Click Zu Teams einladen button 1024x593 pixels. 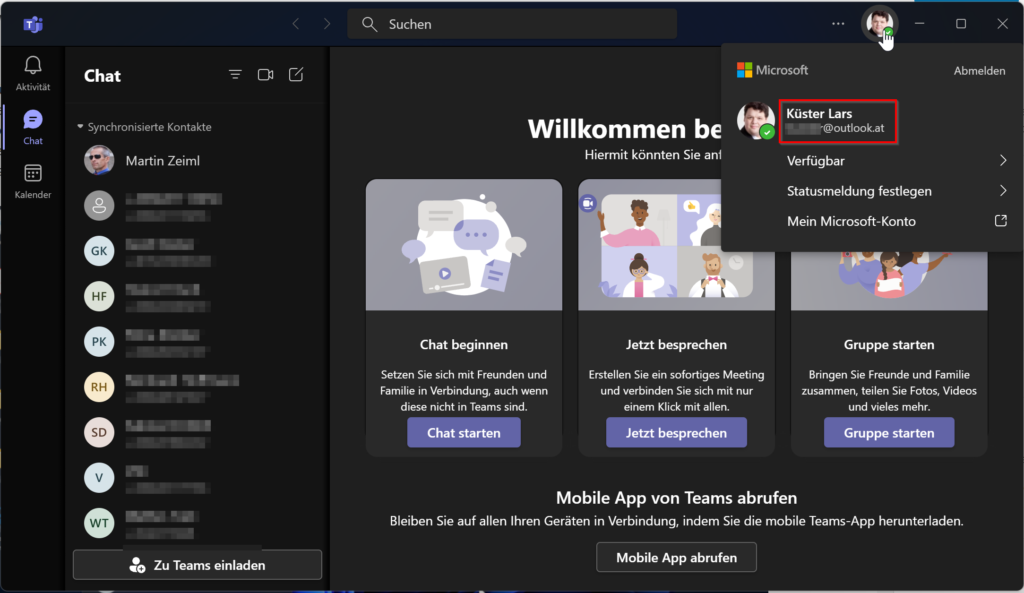[x=197, y=565]
